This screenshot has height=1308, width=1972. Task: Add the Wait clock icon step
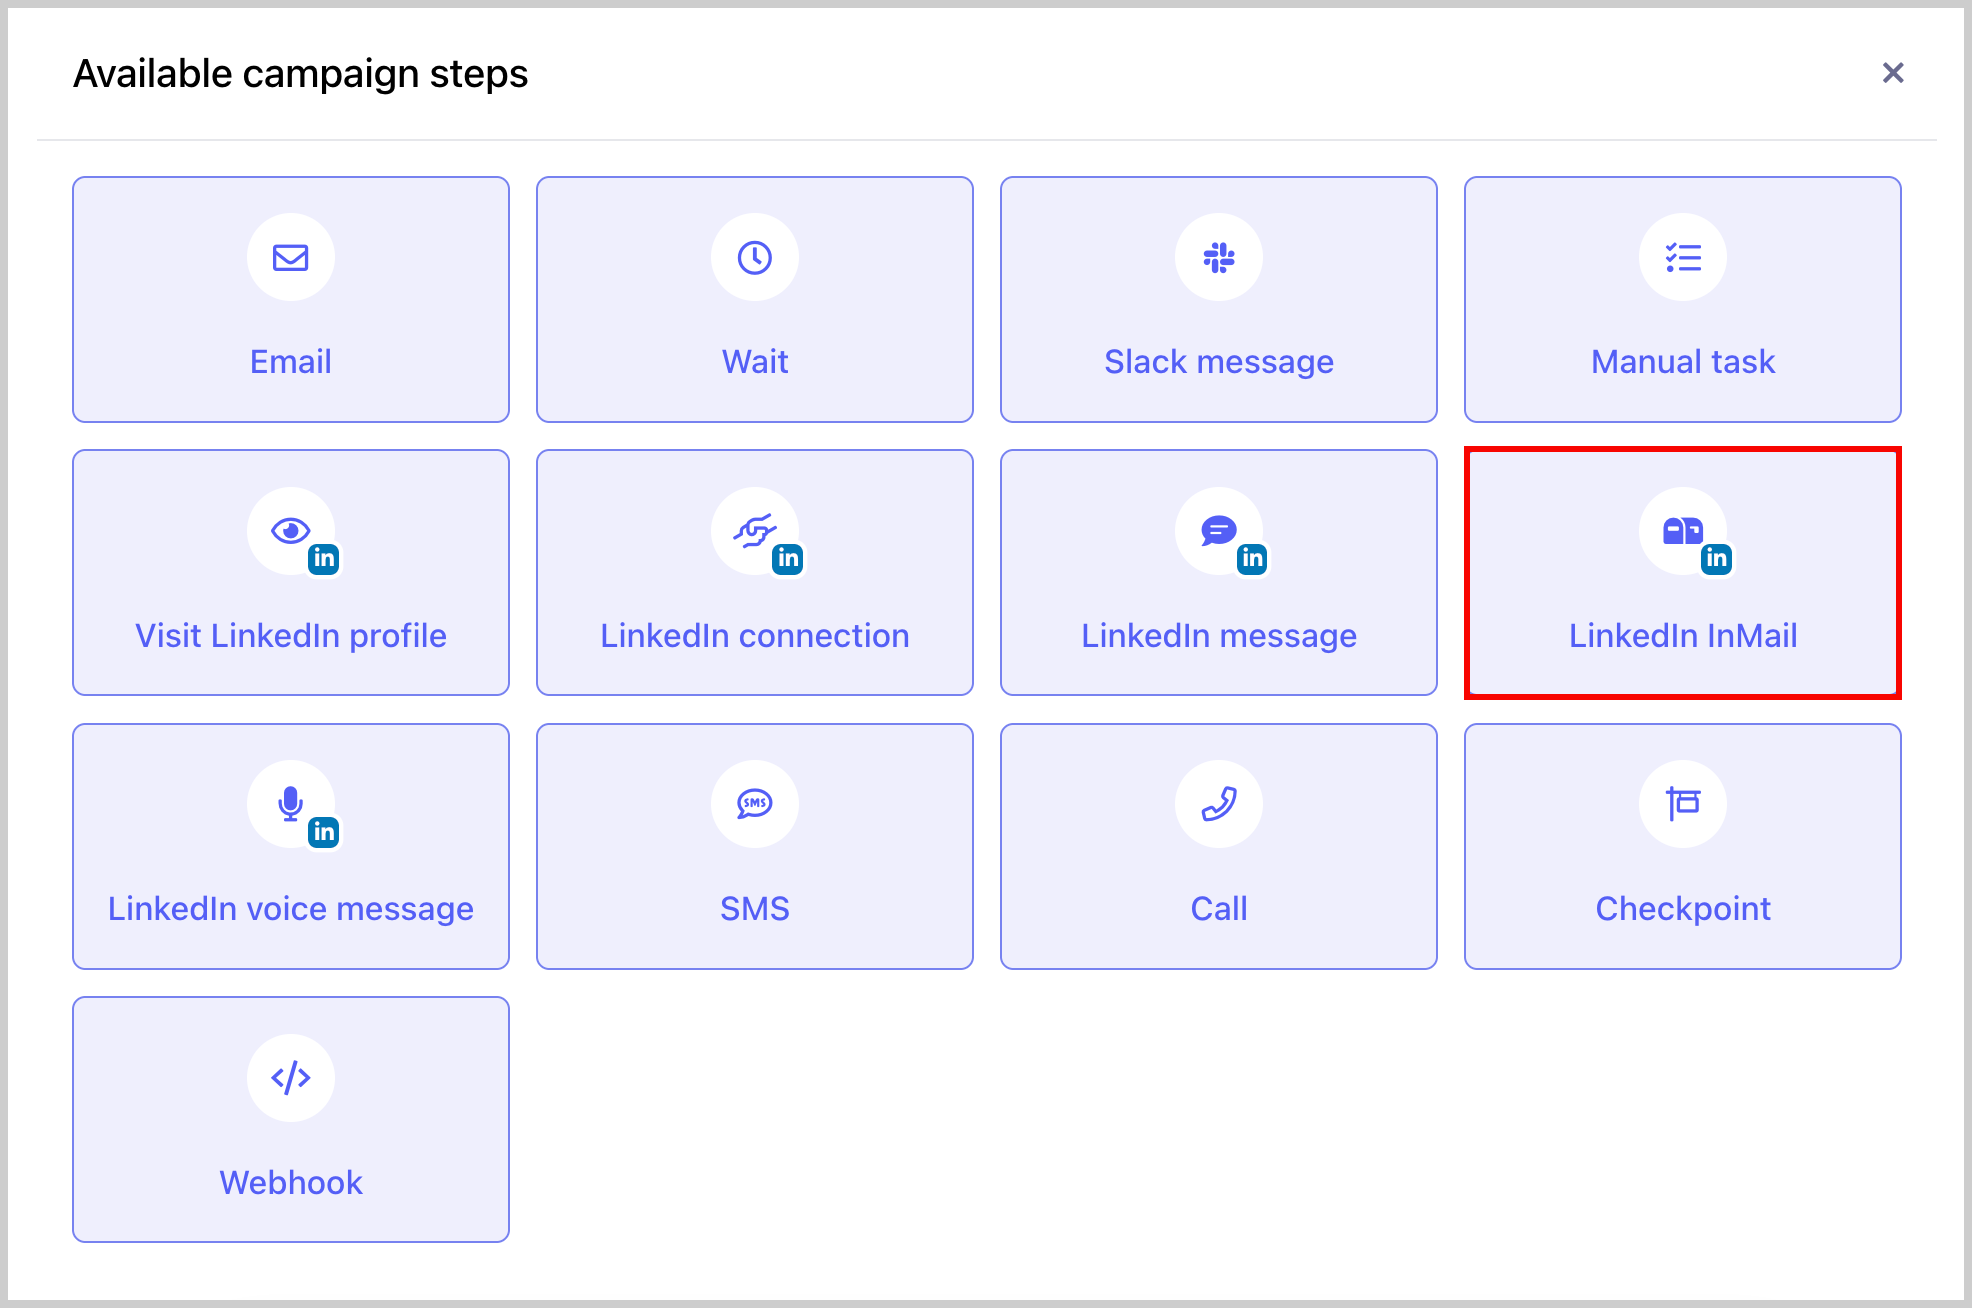755,258
